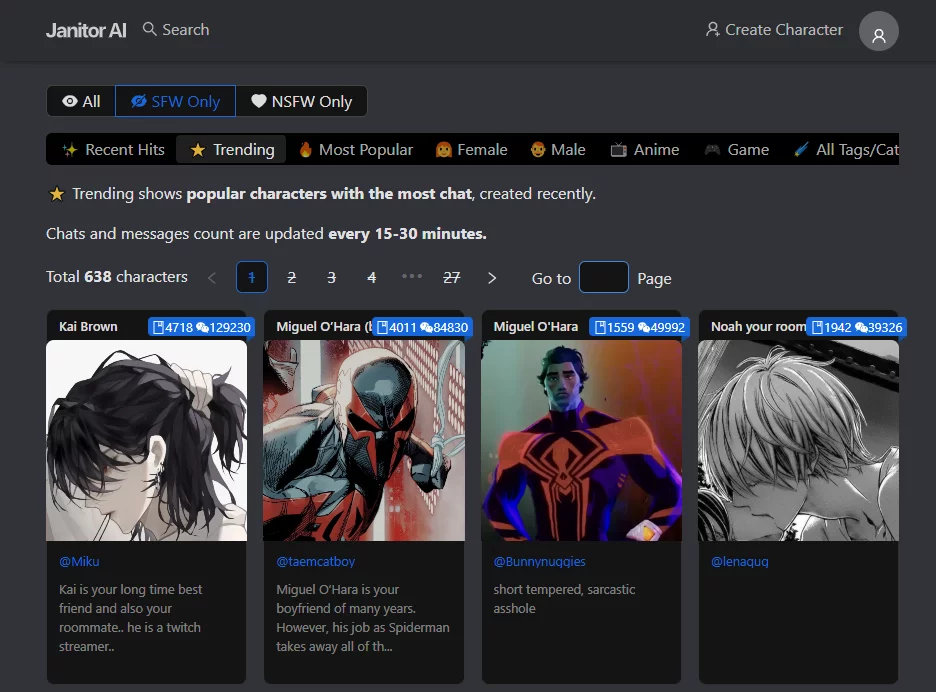Switch to the Recent Hits tab
Image resolution: width=936 pixels, height=692 pixels.
pyautogui.click(x=113, y=149)
